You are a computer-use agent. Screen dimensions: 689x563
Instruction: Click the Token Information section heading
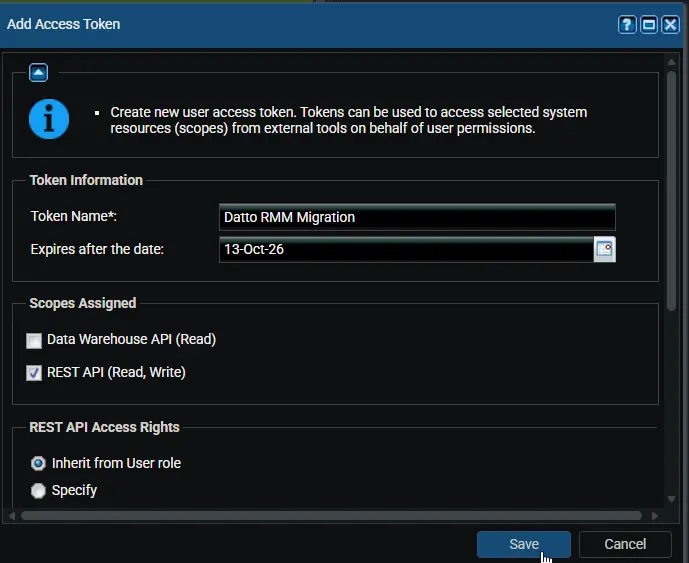86,180
